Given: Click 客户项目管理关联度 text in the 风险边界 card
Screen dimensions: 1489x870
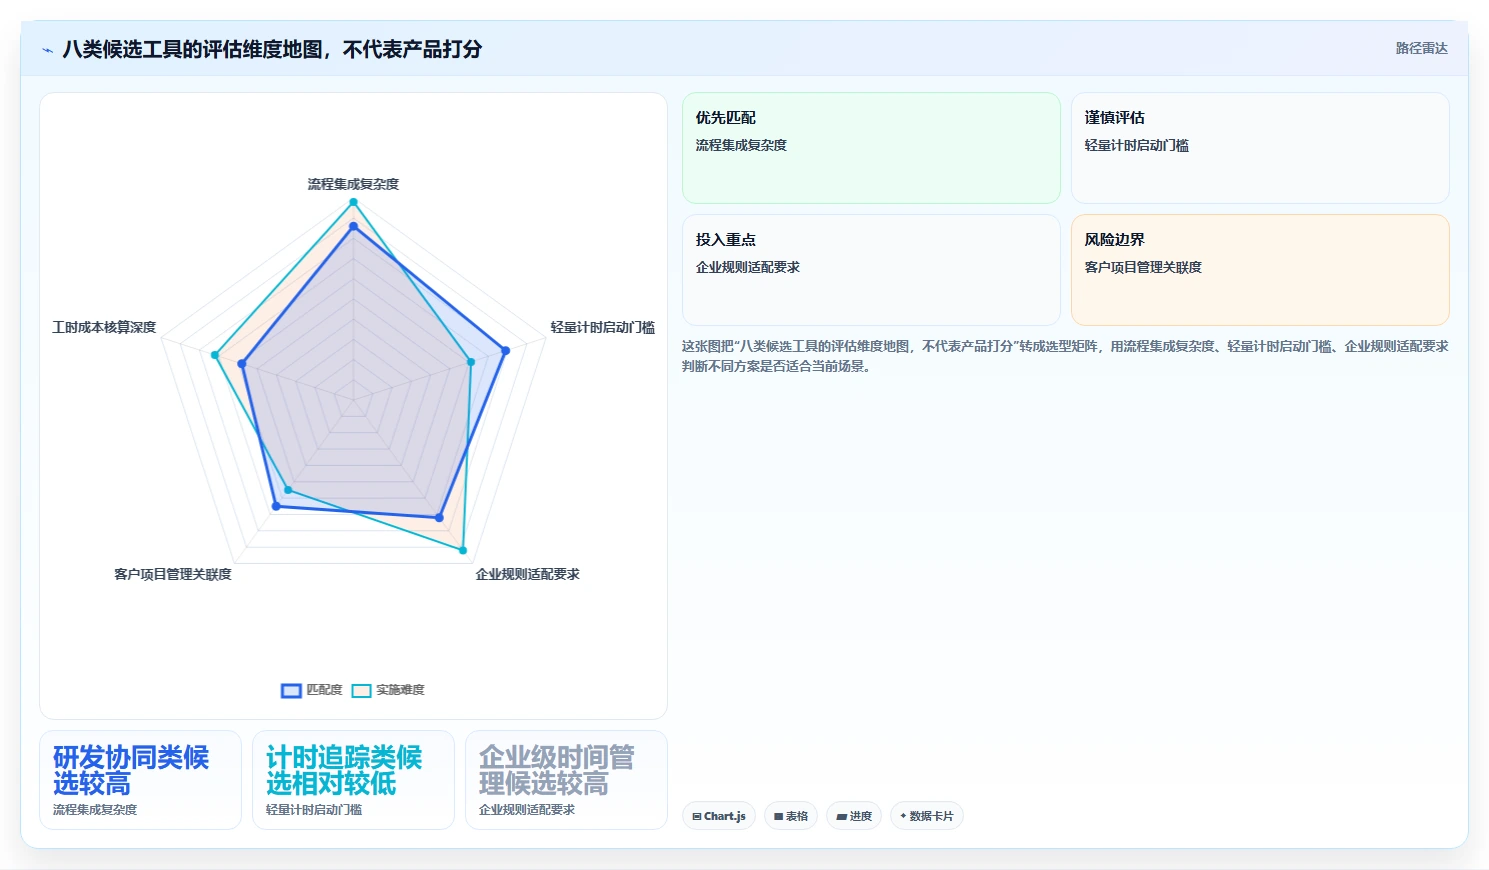Looking at the screenshot, I should (1143, 267).
